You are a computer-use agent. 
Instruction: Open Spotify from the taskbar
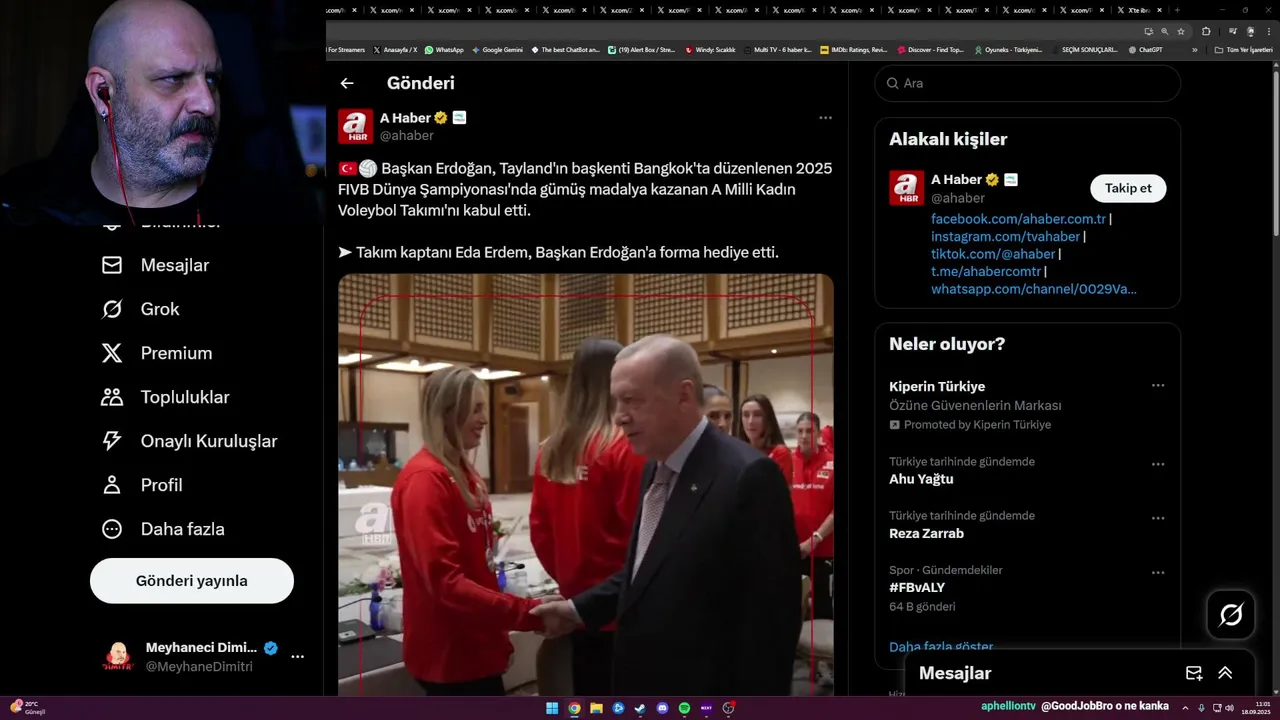point(684,708)
